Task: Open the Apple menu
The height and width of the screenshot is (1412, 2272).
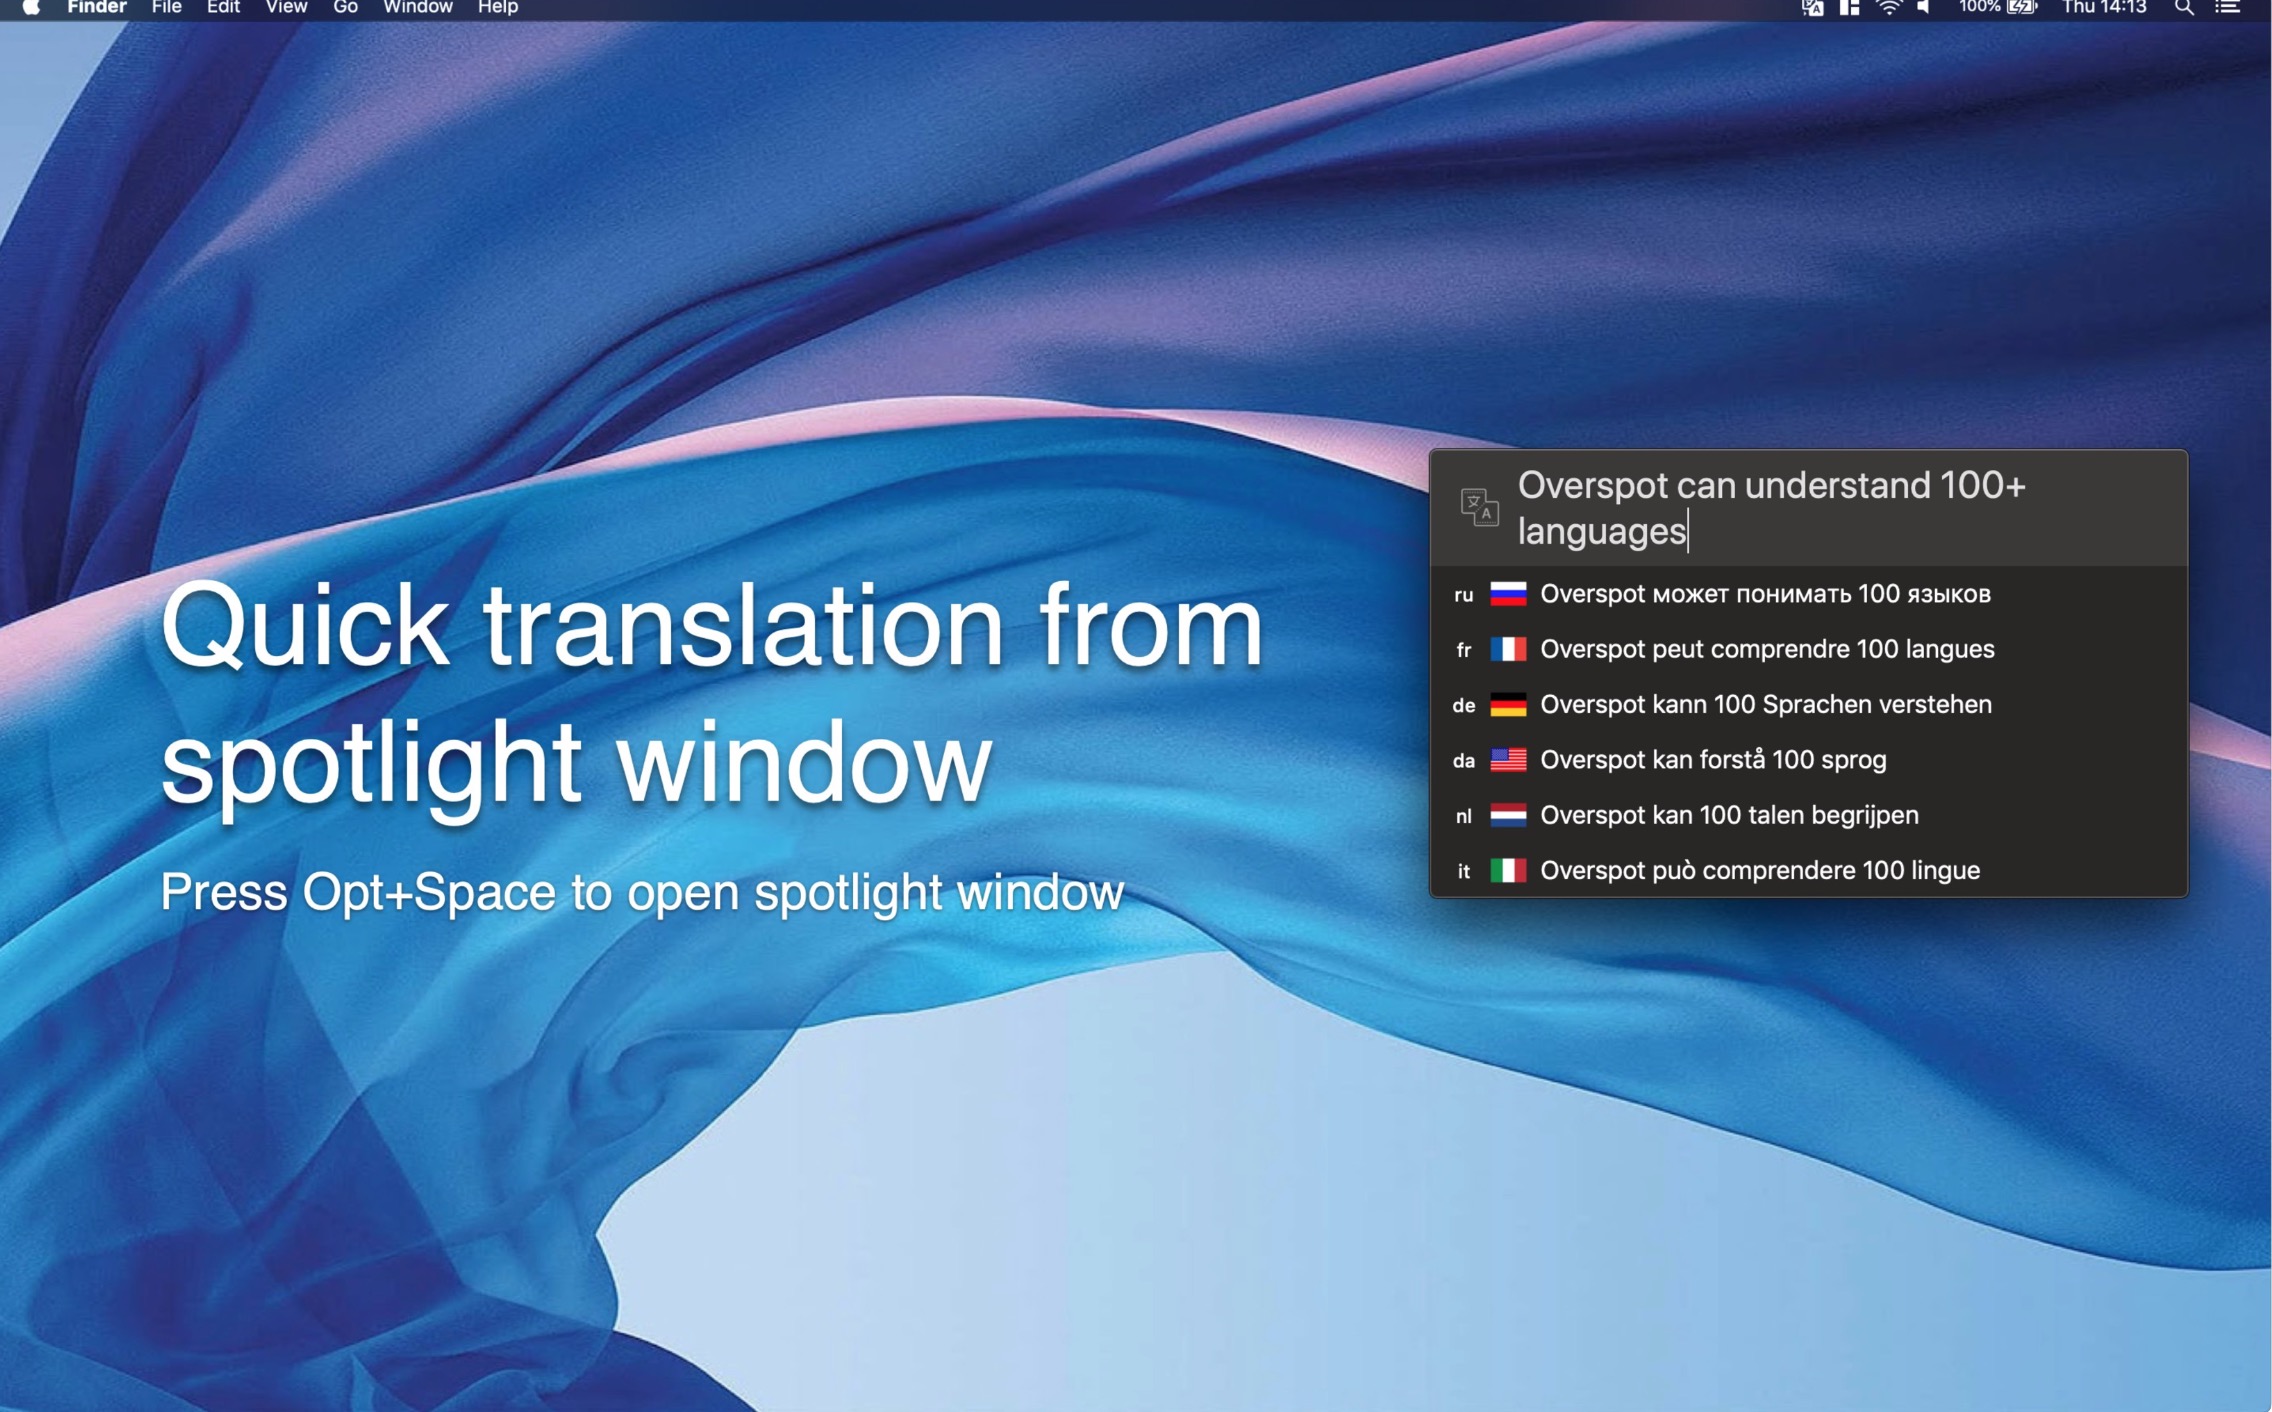Action: click(31, 8)
